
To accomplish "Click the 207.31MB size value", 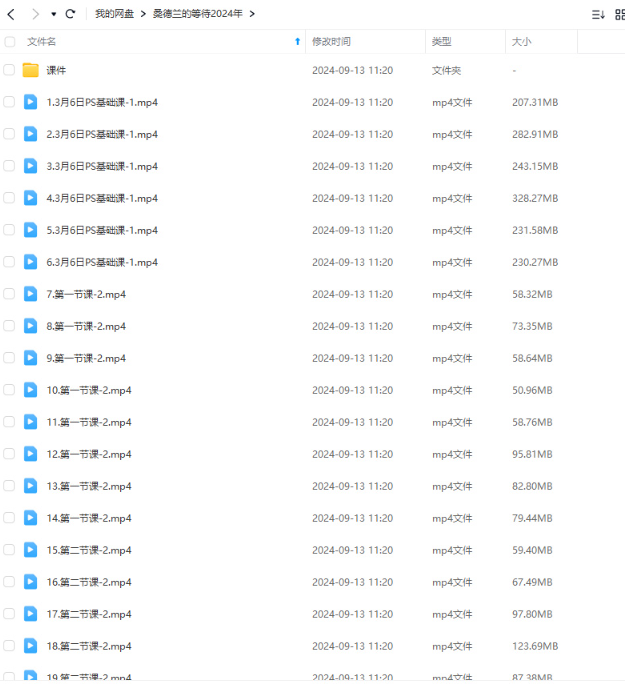I will (535, 103).
